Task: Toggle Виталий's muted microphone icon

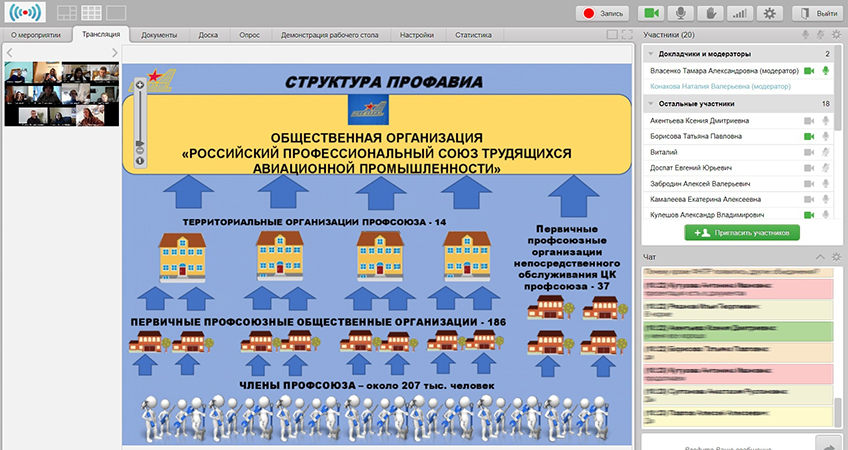Action: 825,153
